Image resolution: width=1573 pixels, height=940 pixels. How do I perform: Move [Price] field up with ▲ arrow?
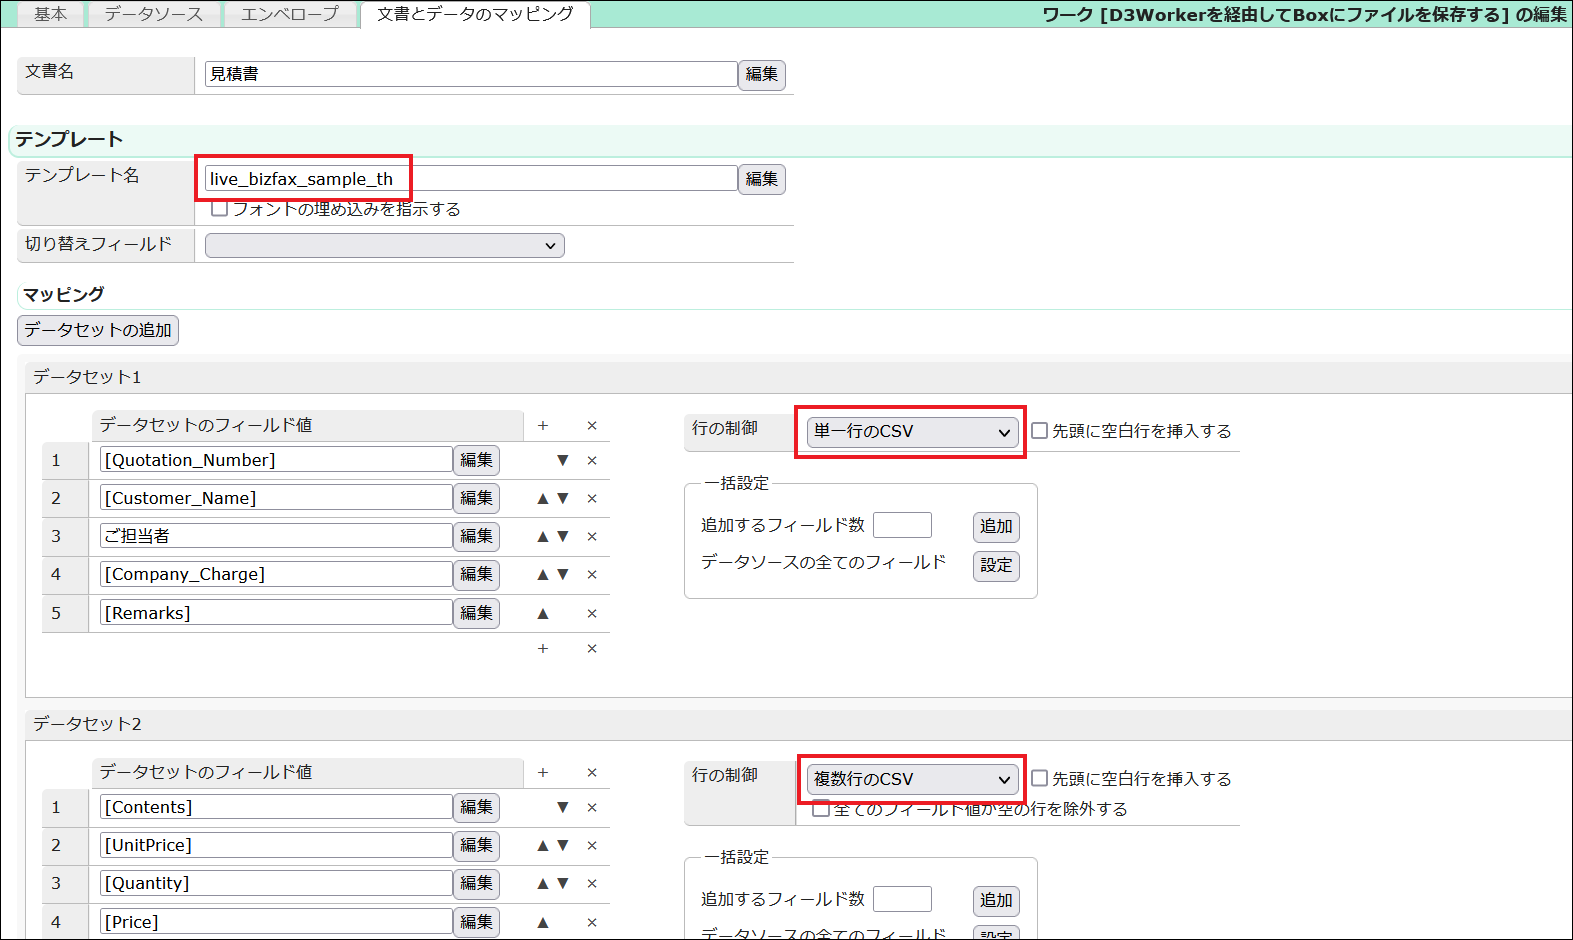[543, 923]
